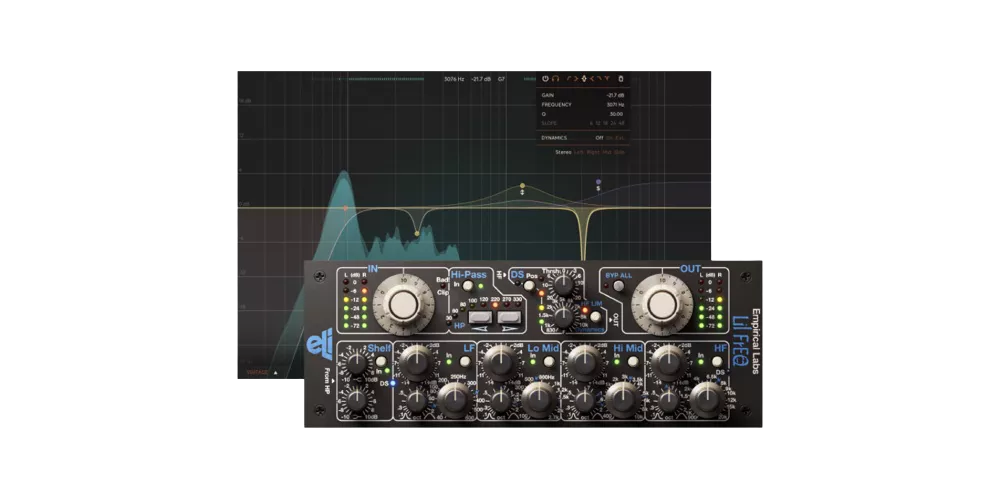Viewport: 1000px width, 500px height.
Task: Click the yellow dip EQ node
Action: coord(416,233)
